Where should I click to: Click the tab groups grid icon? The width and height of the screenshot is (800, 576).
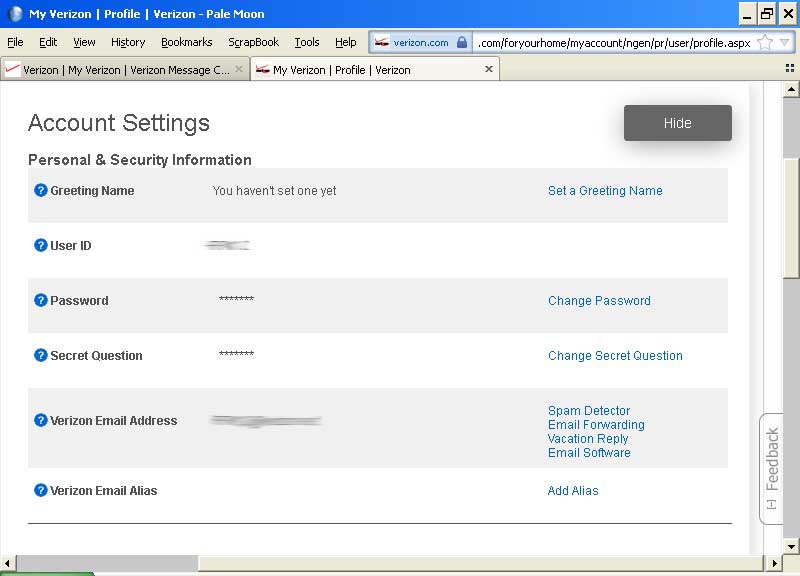(x=790, y=68)
